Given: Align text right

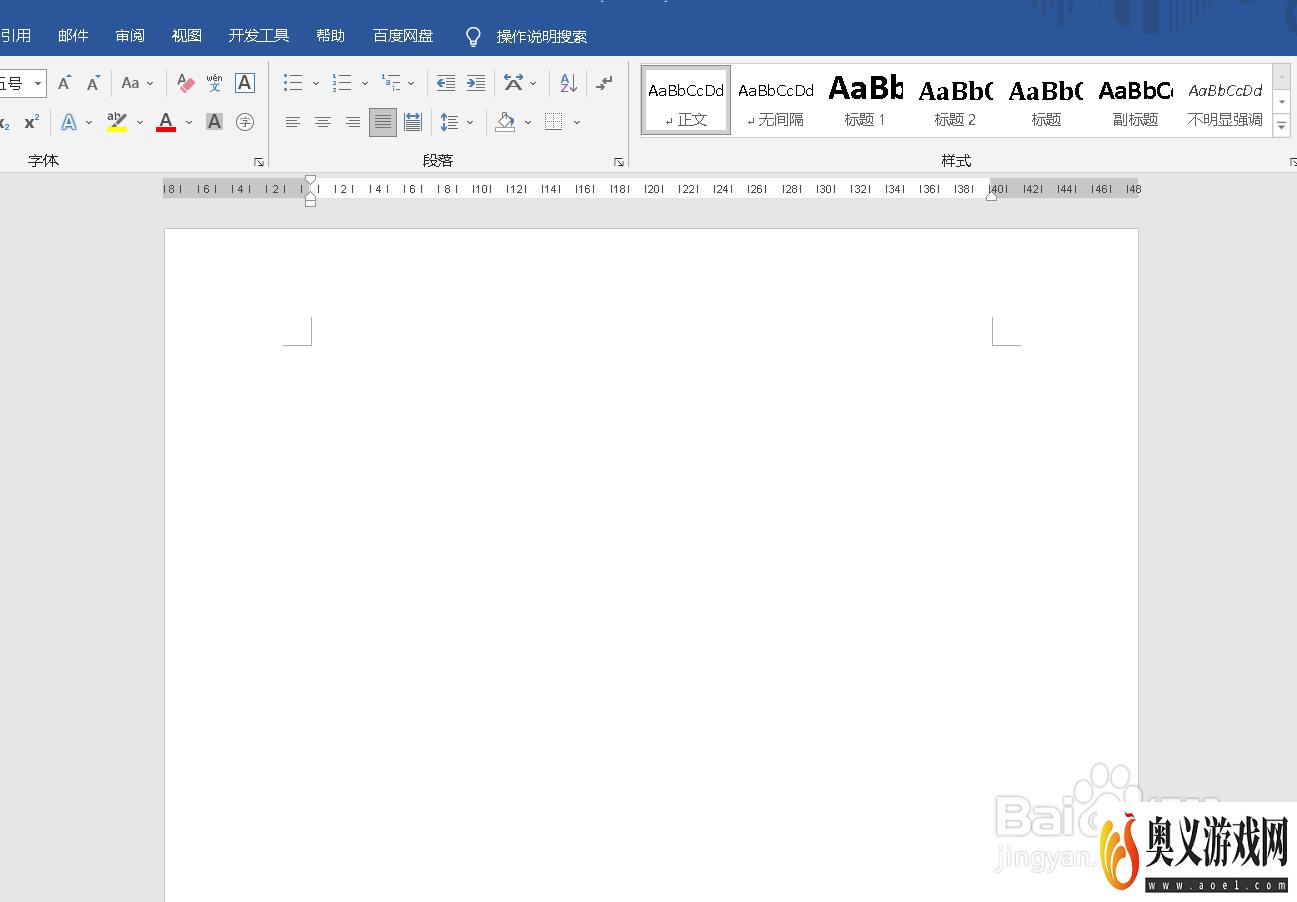Looking at the screenshot, I should [353, 122].
